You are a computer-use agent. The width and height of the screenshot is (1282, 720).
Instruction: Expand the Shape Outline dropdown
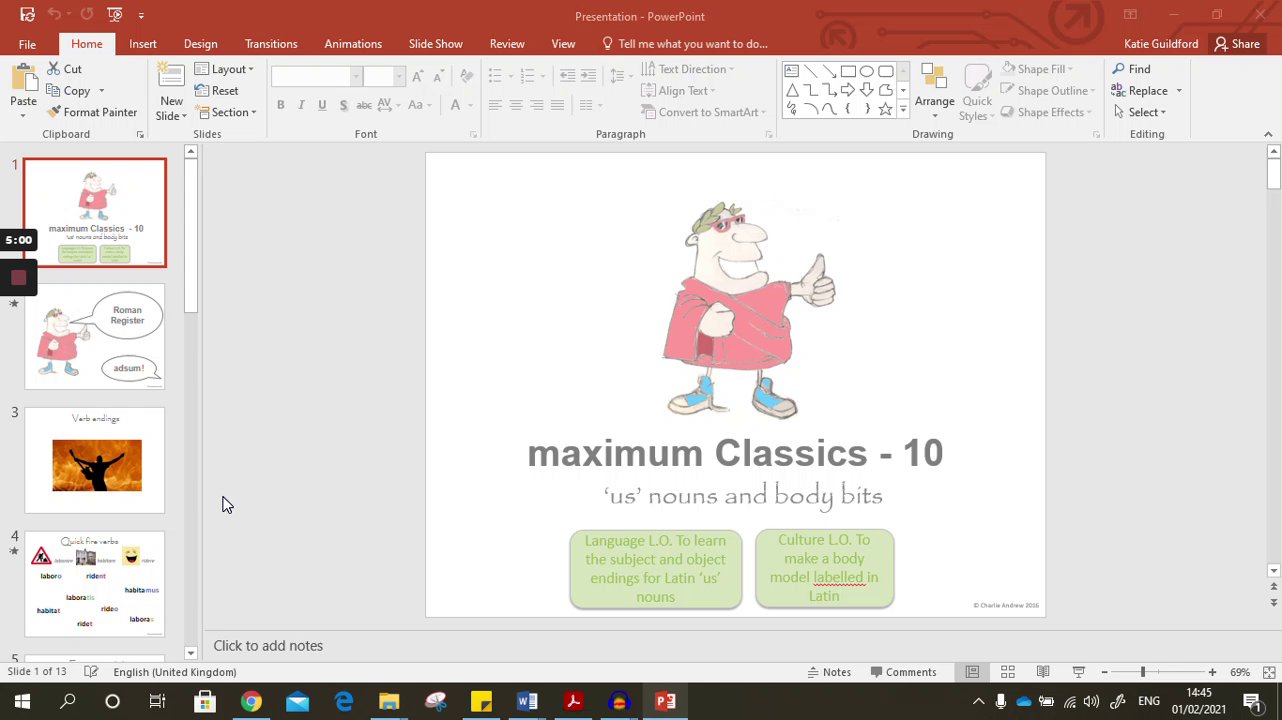[x=1048, y=91]
